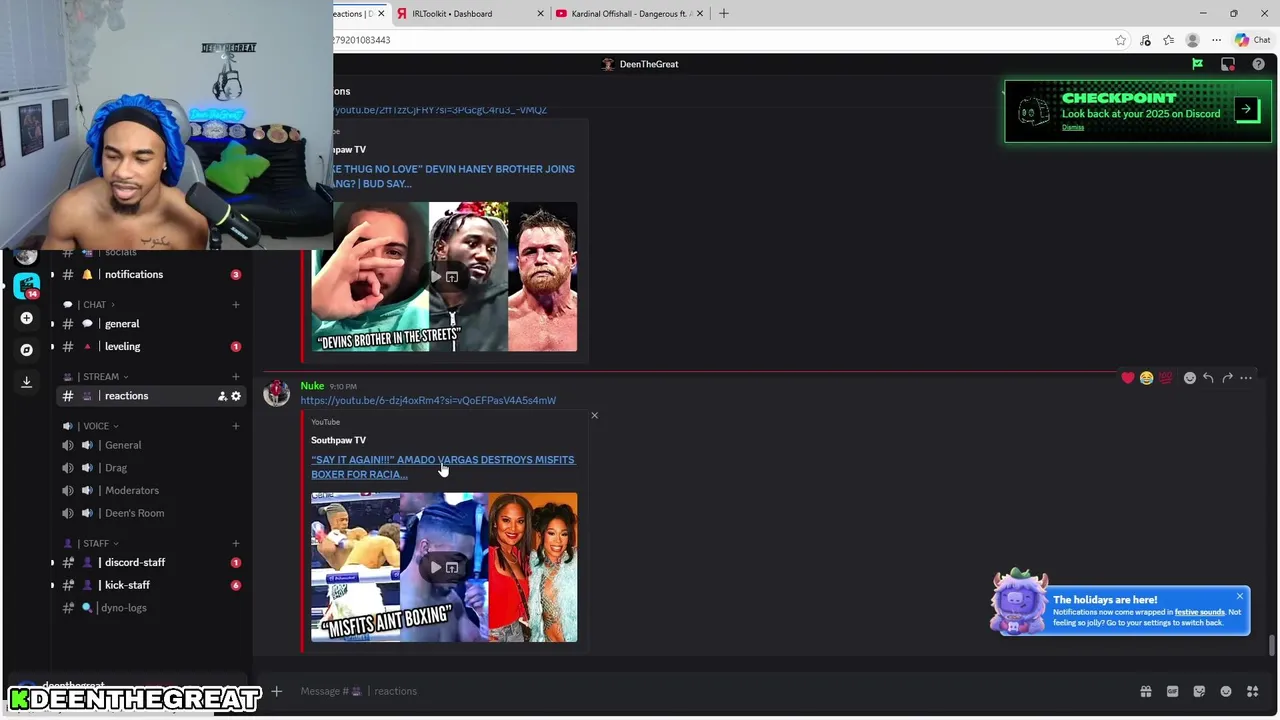Click the gift icon in message bar
This screenshot has height=720, width=1280.
[x=1146, y=691]
